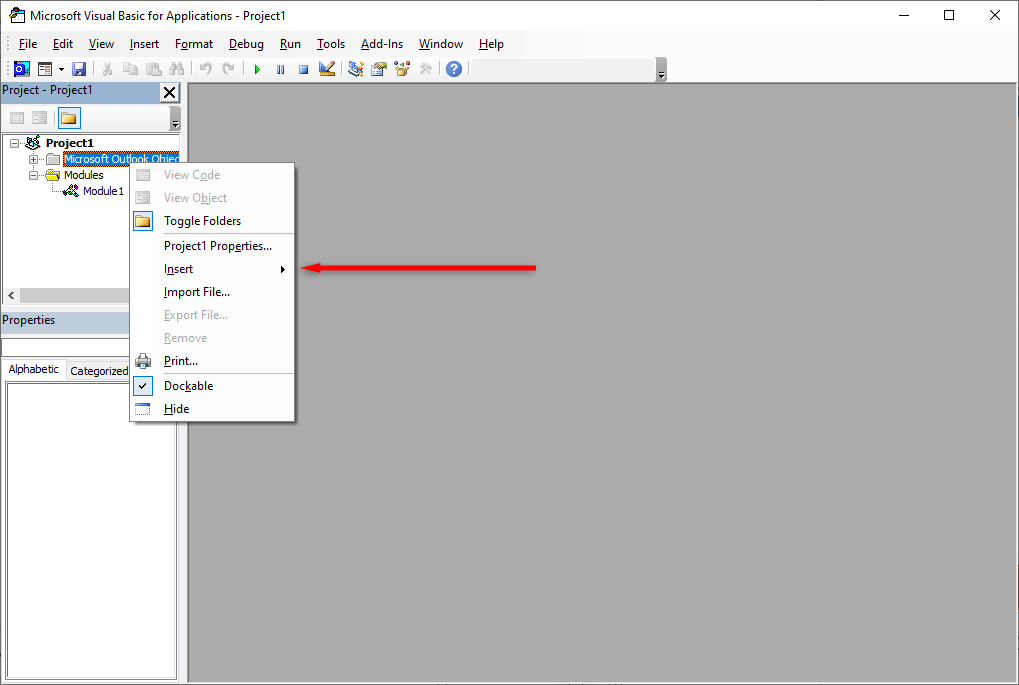This screenshot has width=1019, height=685.
Task: Open toolbar options overflow arrow
Action: [662, 70]
